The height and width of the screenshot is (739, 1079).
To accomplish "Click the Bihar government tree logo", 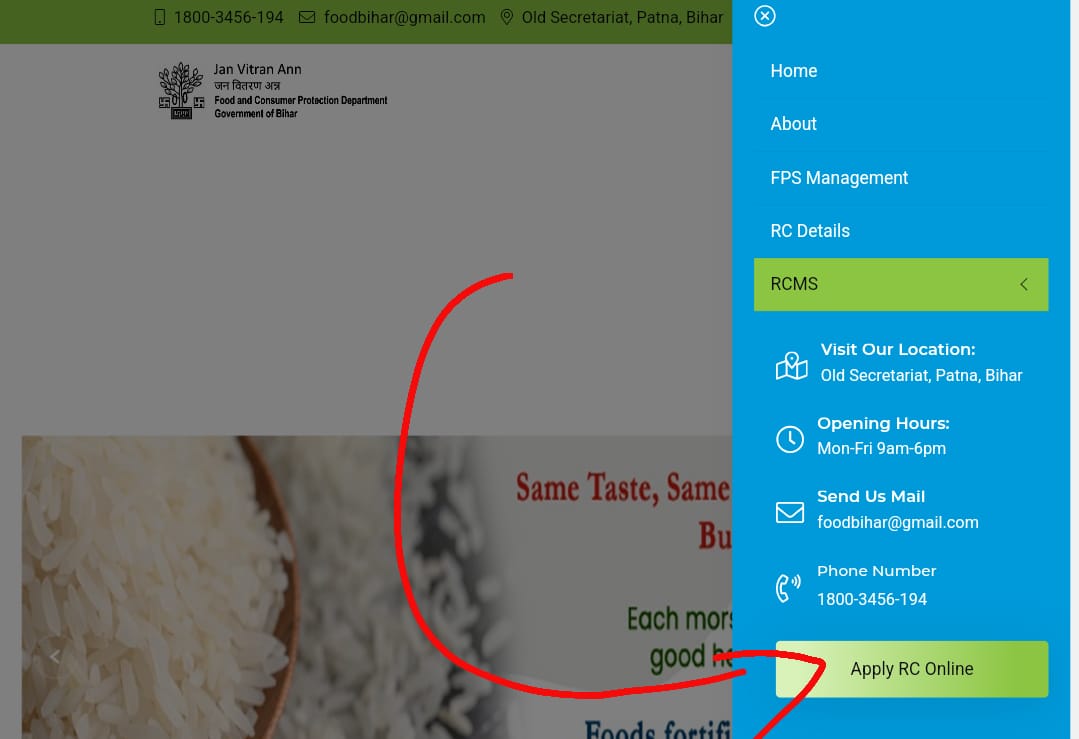I will tap(182, 90).
